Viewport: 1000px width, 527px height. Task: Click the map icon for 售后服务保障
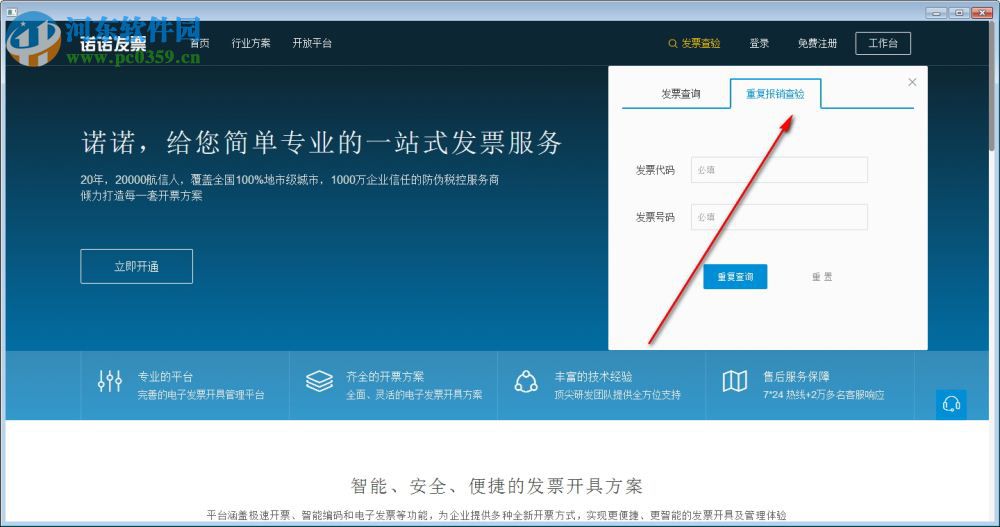coord(735,381)
